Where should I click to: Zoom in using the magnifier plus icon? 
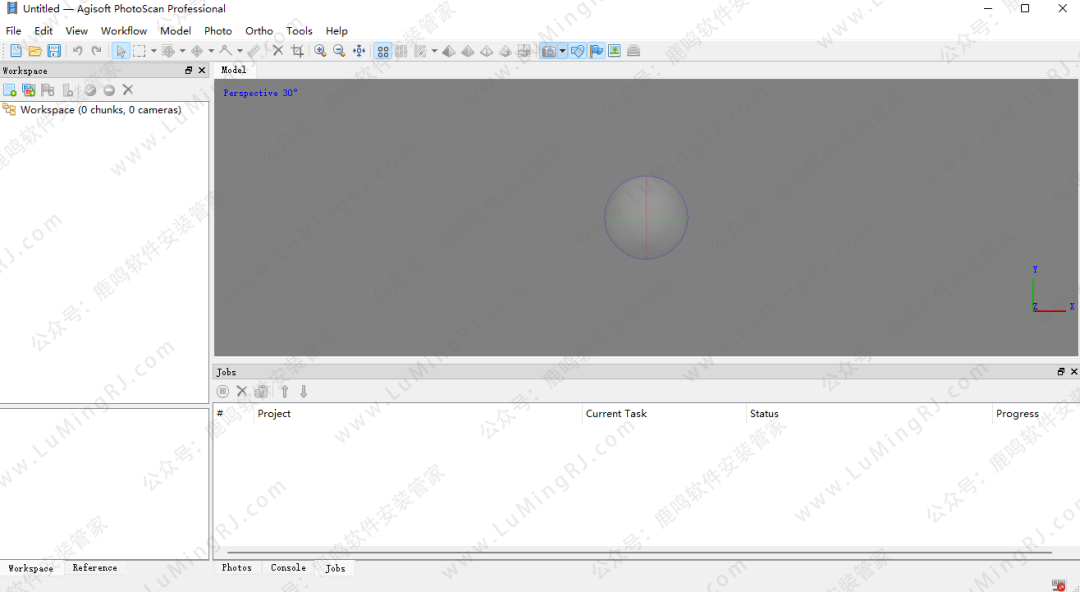(320, 51)
